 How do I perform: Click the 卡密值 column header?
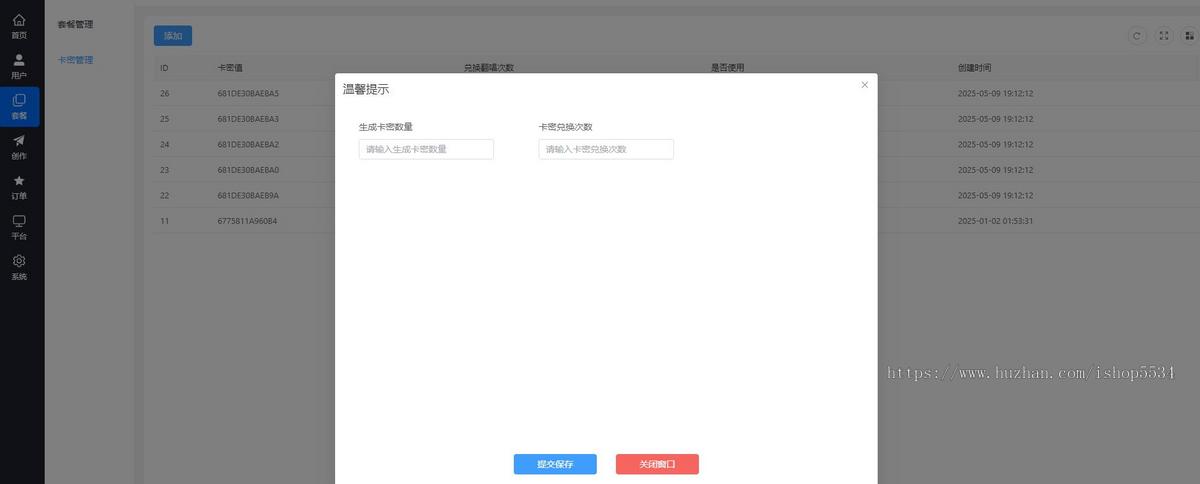230,68
